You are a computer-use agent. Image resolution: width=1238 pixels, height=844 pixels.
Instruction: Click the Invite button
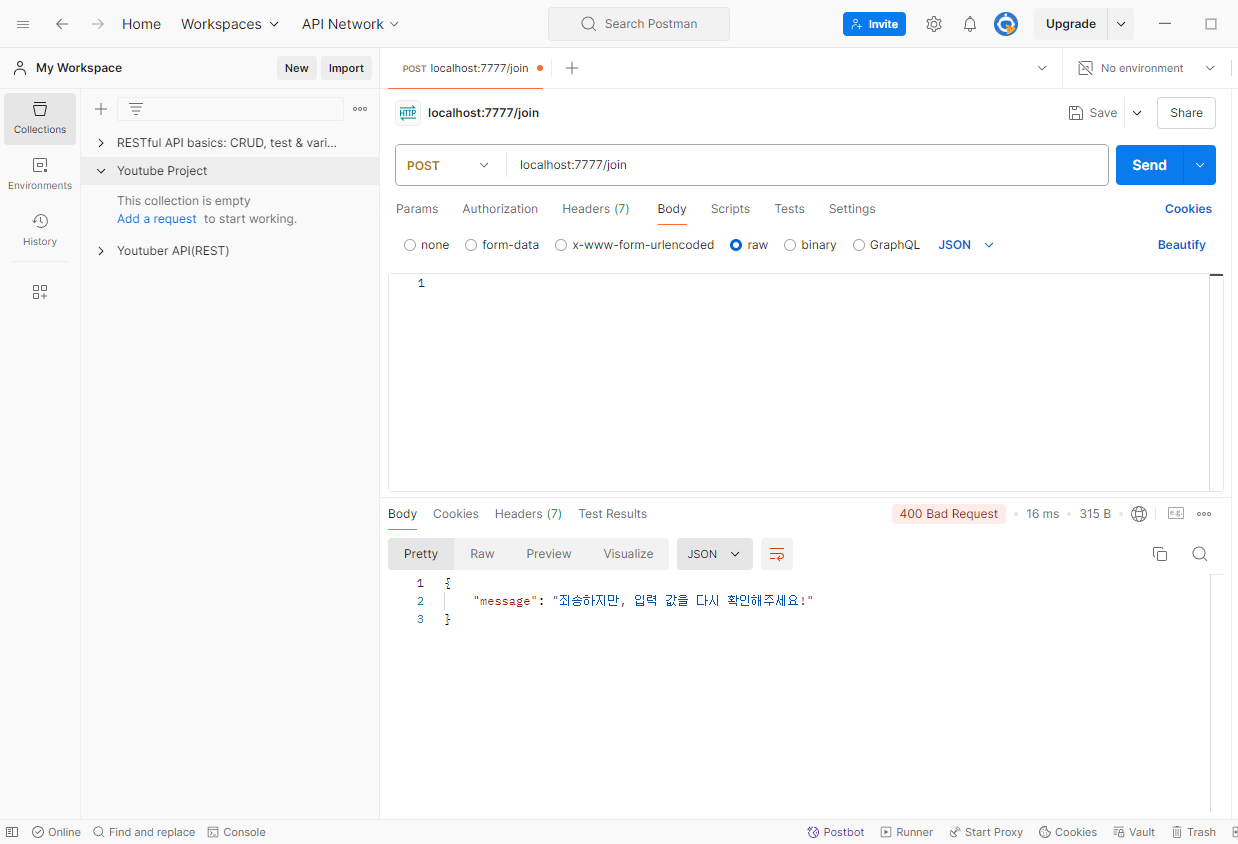click(x=874, y=24)
